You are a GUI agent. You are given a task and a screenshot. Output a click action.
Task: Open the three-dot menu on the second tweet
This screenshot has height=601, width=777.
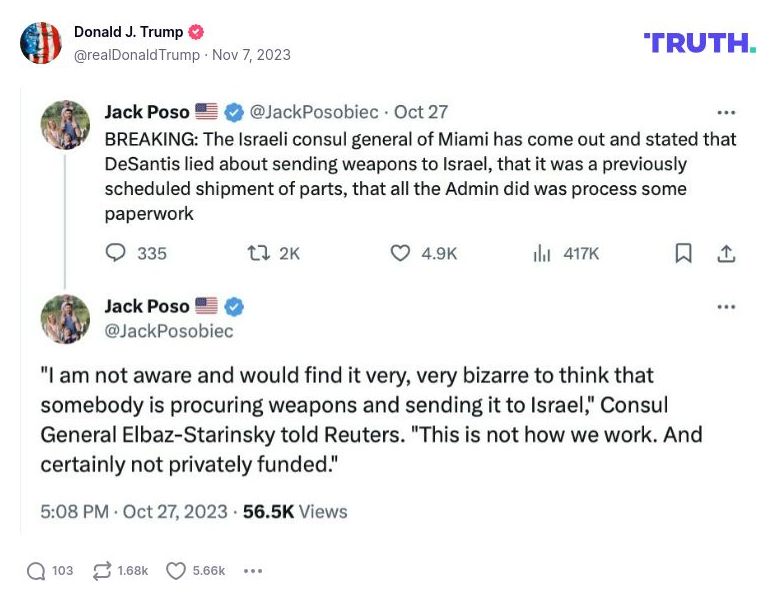click(x=727, y=306)
